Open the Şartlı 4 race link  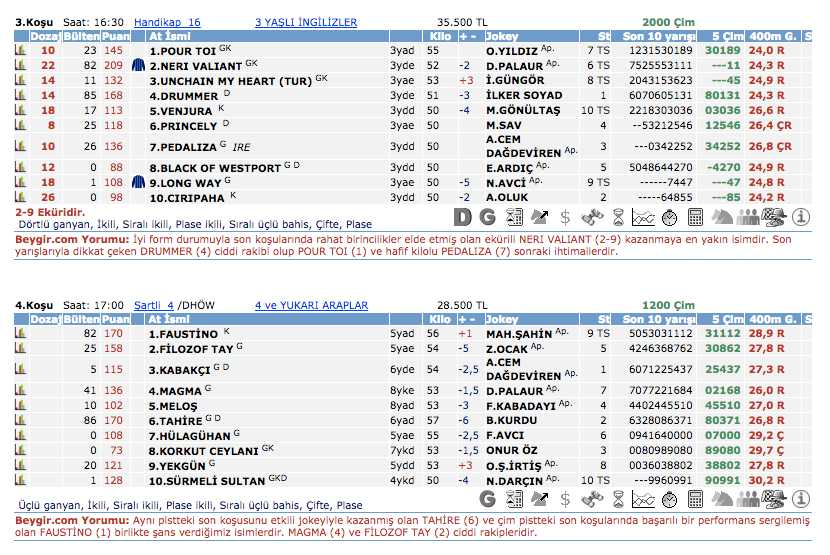click(154, 305)
